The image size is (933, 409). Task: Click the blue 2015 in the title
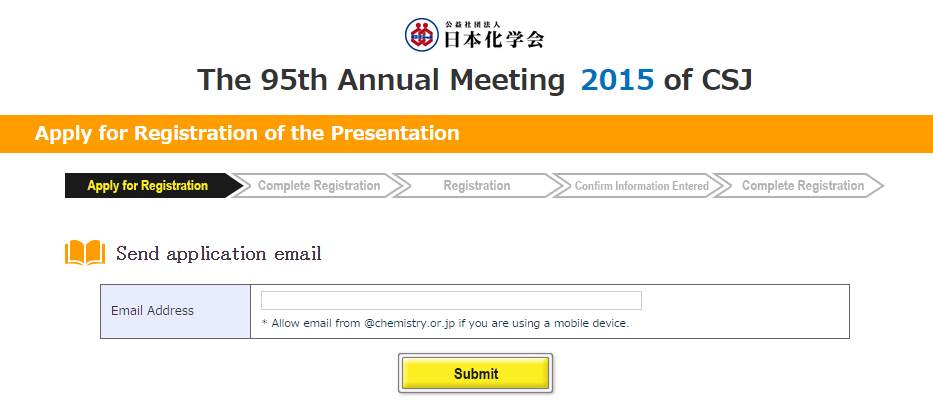(x=618, y=80)
